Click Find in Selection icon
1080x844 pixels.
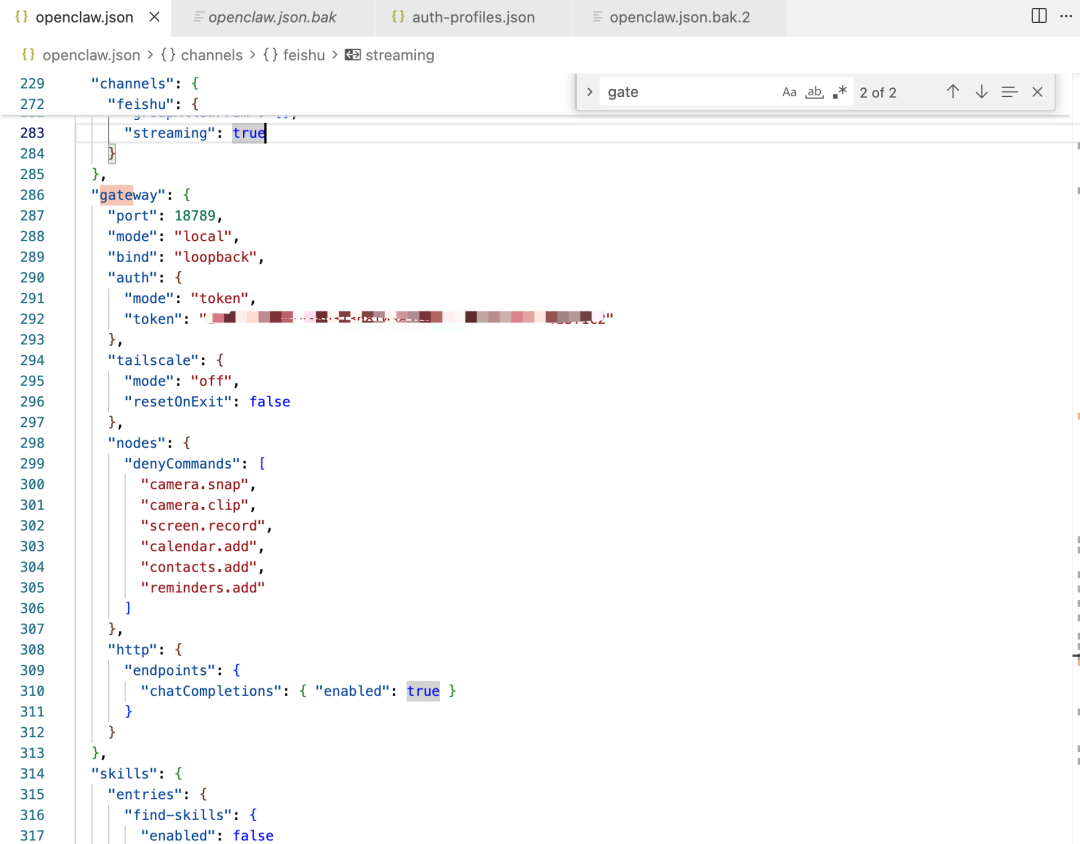pos(1009,92)
